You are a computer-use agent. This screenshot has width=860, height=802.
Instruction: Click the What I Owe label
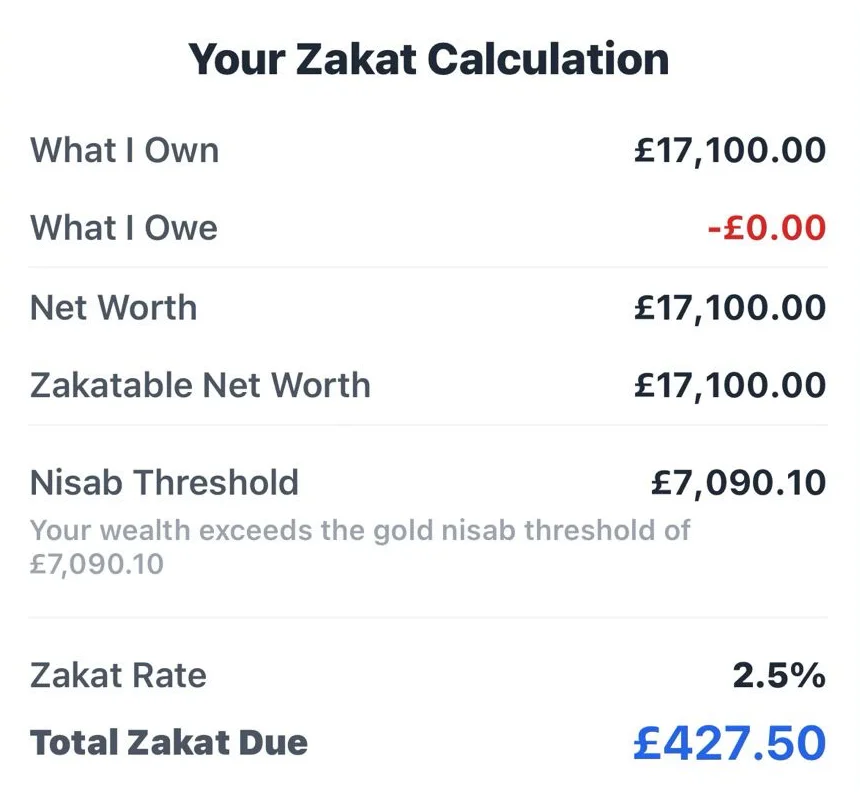[124, 228]
